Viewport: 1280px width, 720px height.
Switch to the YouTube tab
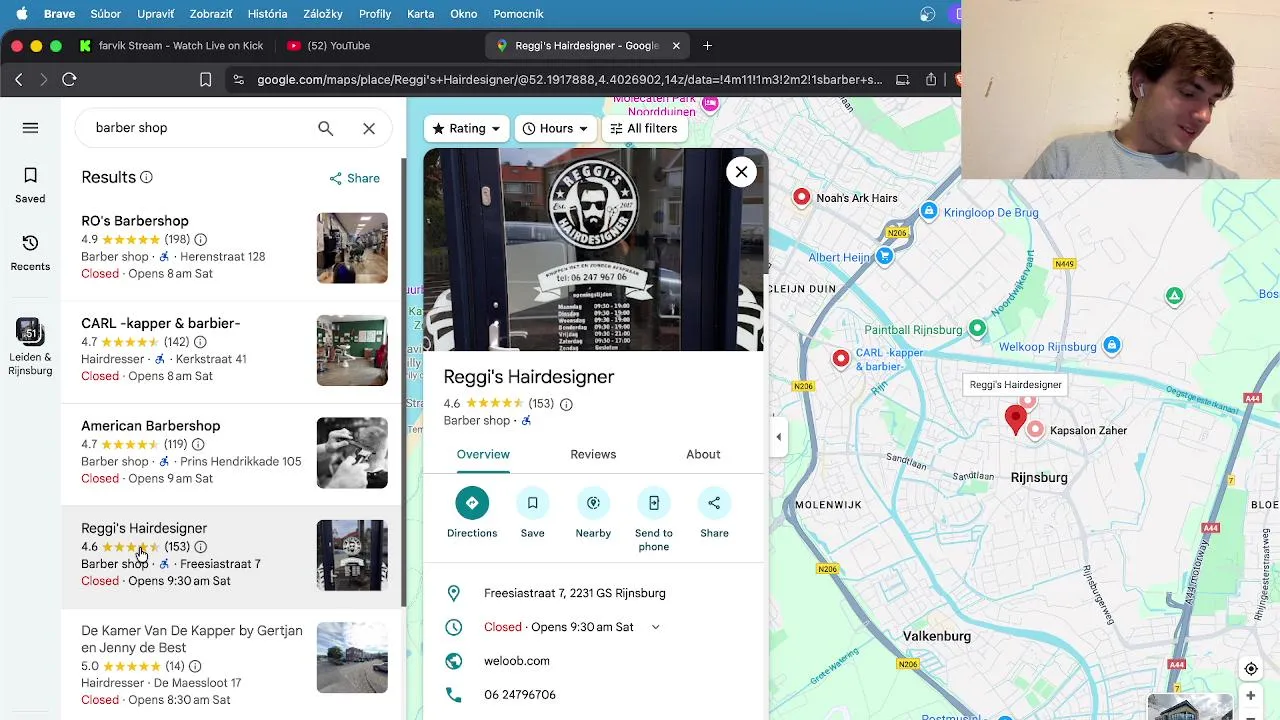[328, 45]
